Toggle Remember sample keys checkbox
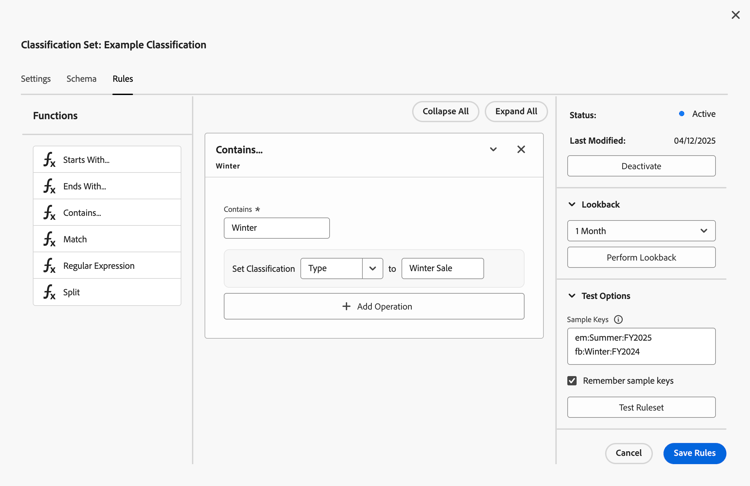This screenshot has width=750, height=486. click(572, 381)
